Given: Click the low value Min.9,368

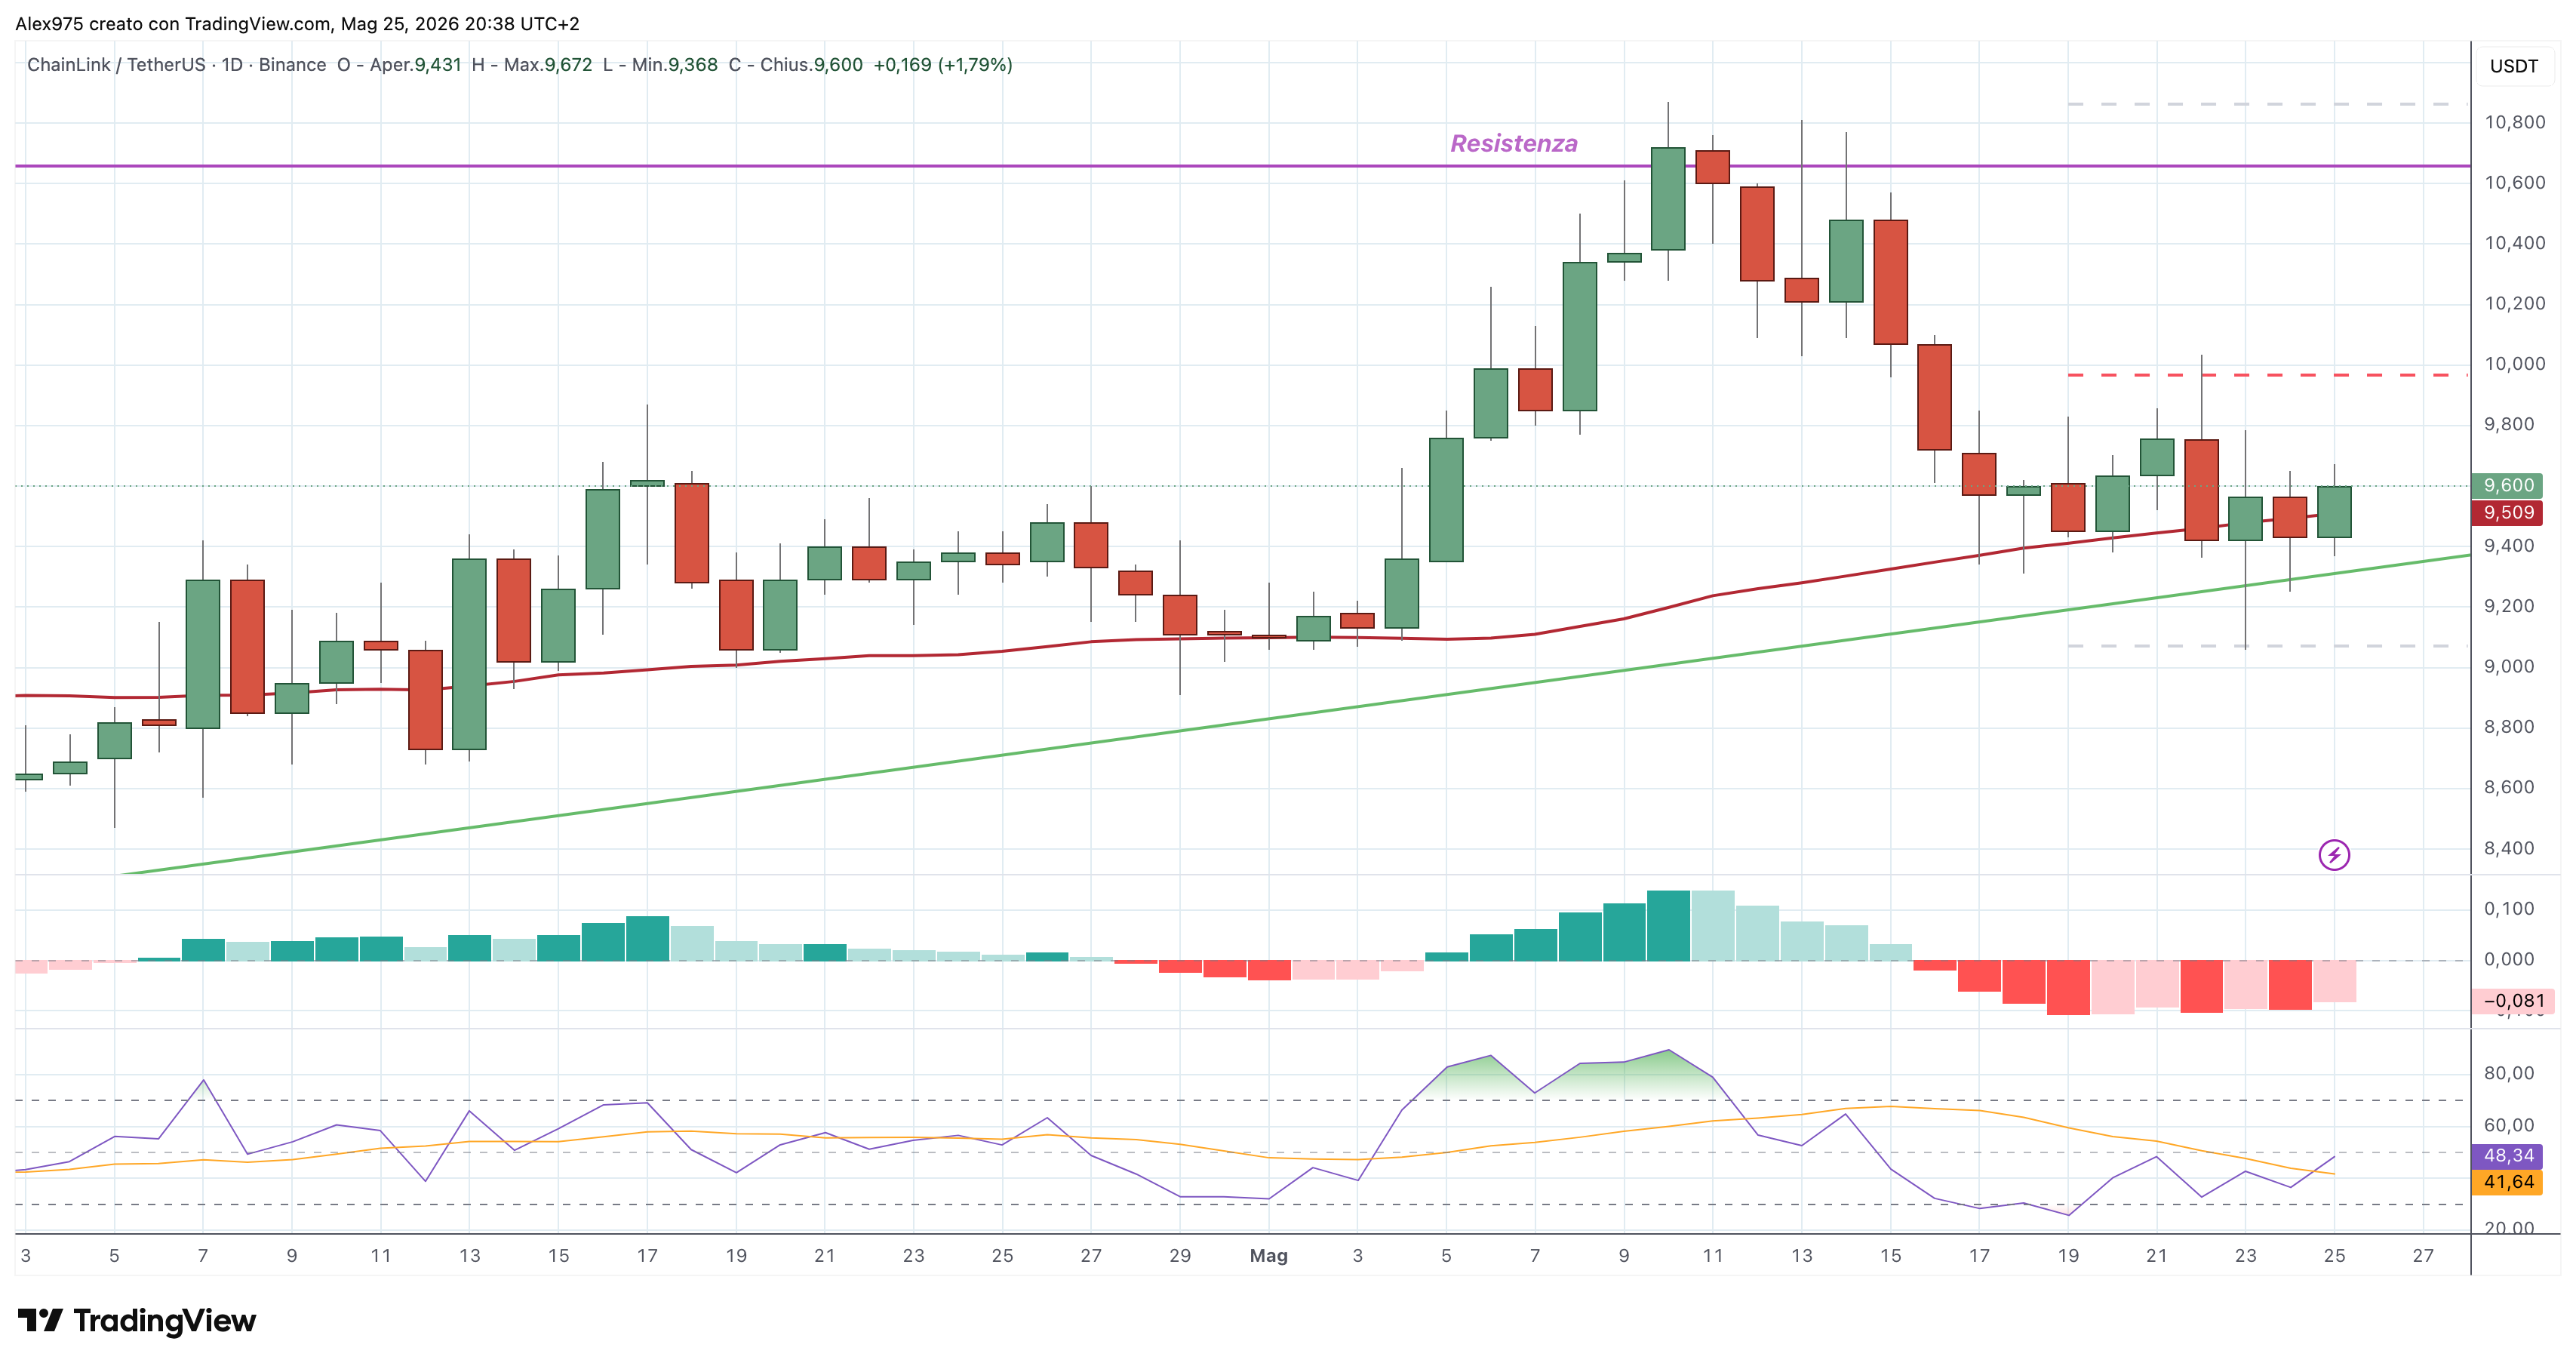Looking at the screenshot, I should tap(674, 65).
